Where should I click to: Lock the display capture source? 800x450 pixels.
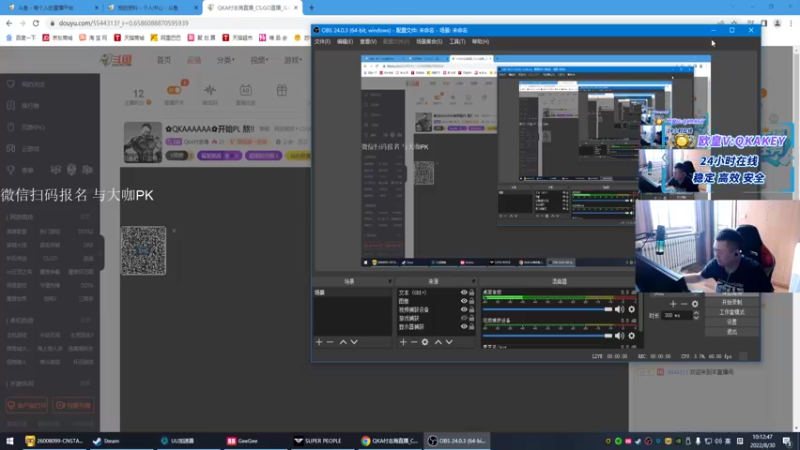coord(471,327)
